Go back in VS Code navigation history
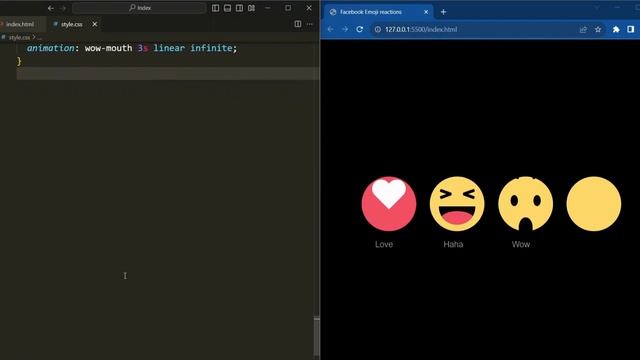640x360 pixels. pos(51,8)
